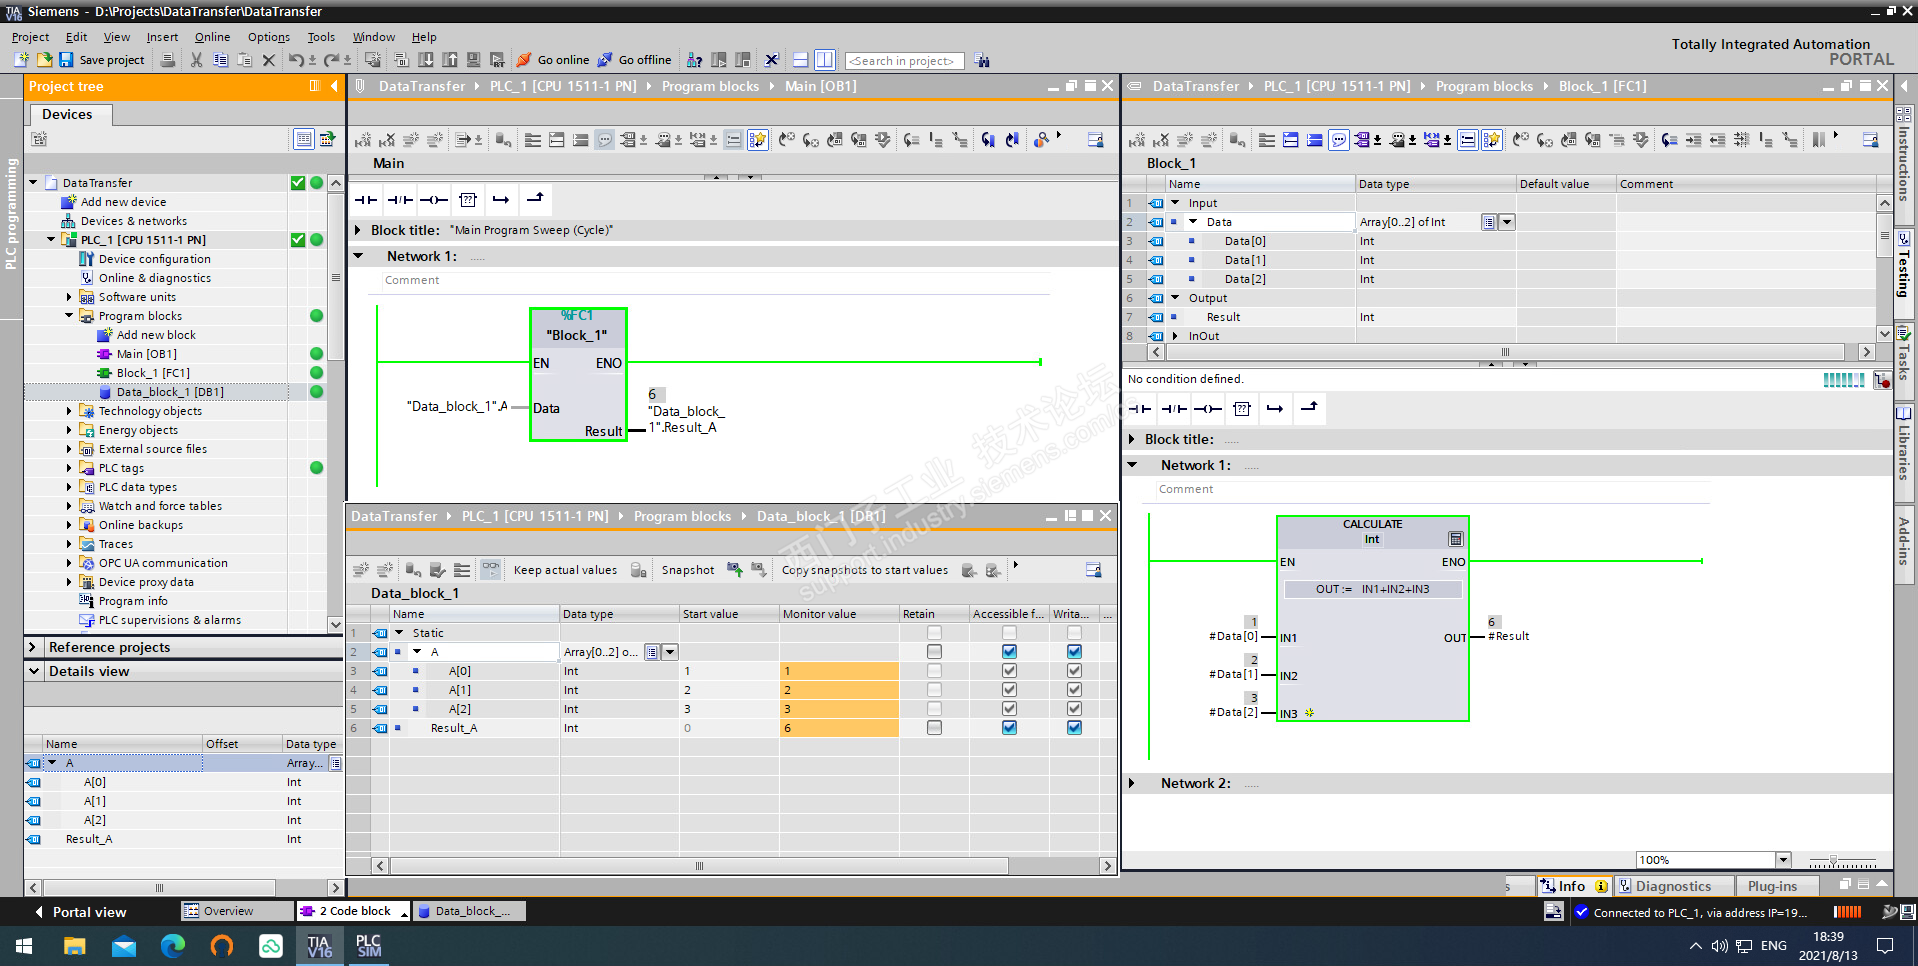Open PLCSIM from the Windows taskbar
This screenshot has height=966, width=1918.
[x=368, y=946]
